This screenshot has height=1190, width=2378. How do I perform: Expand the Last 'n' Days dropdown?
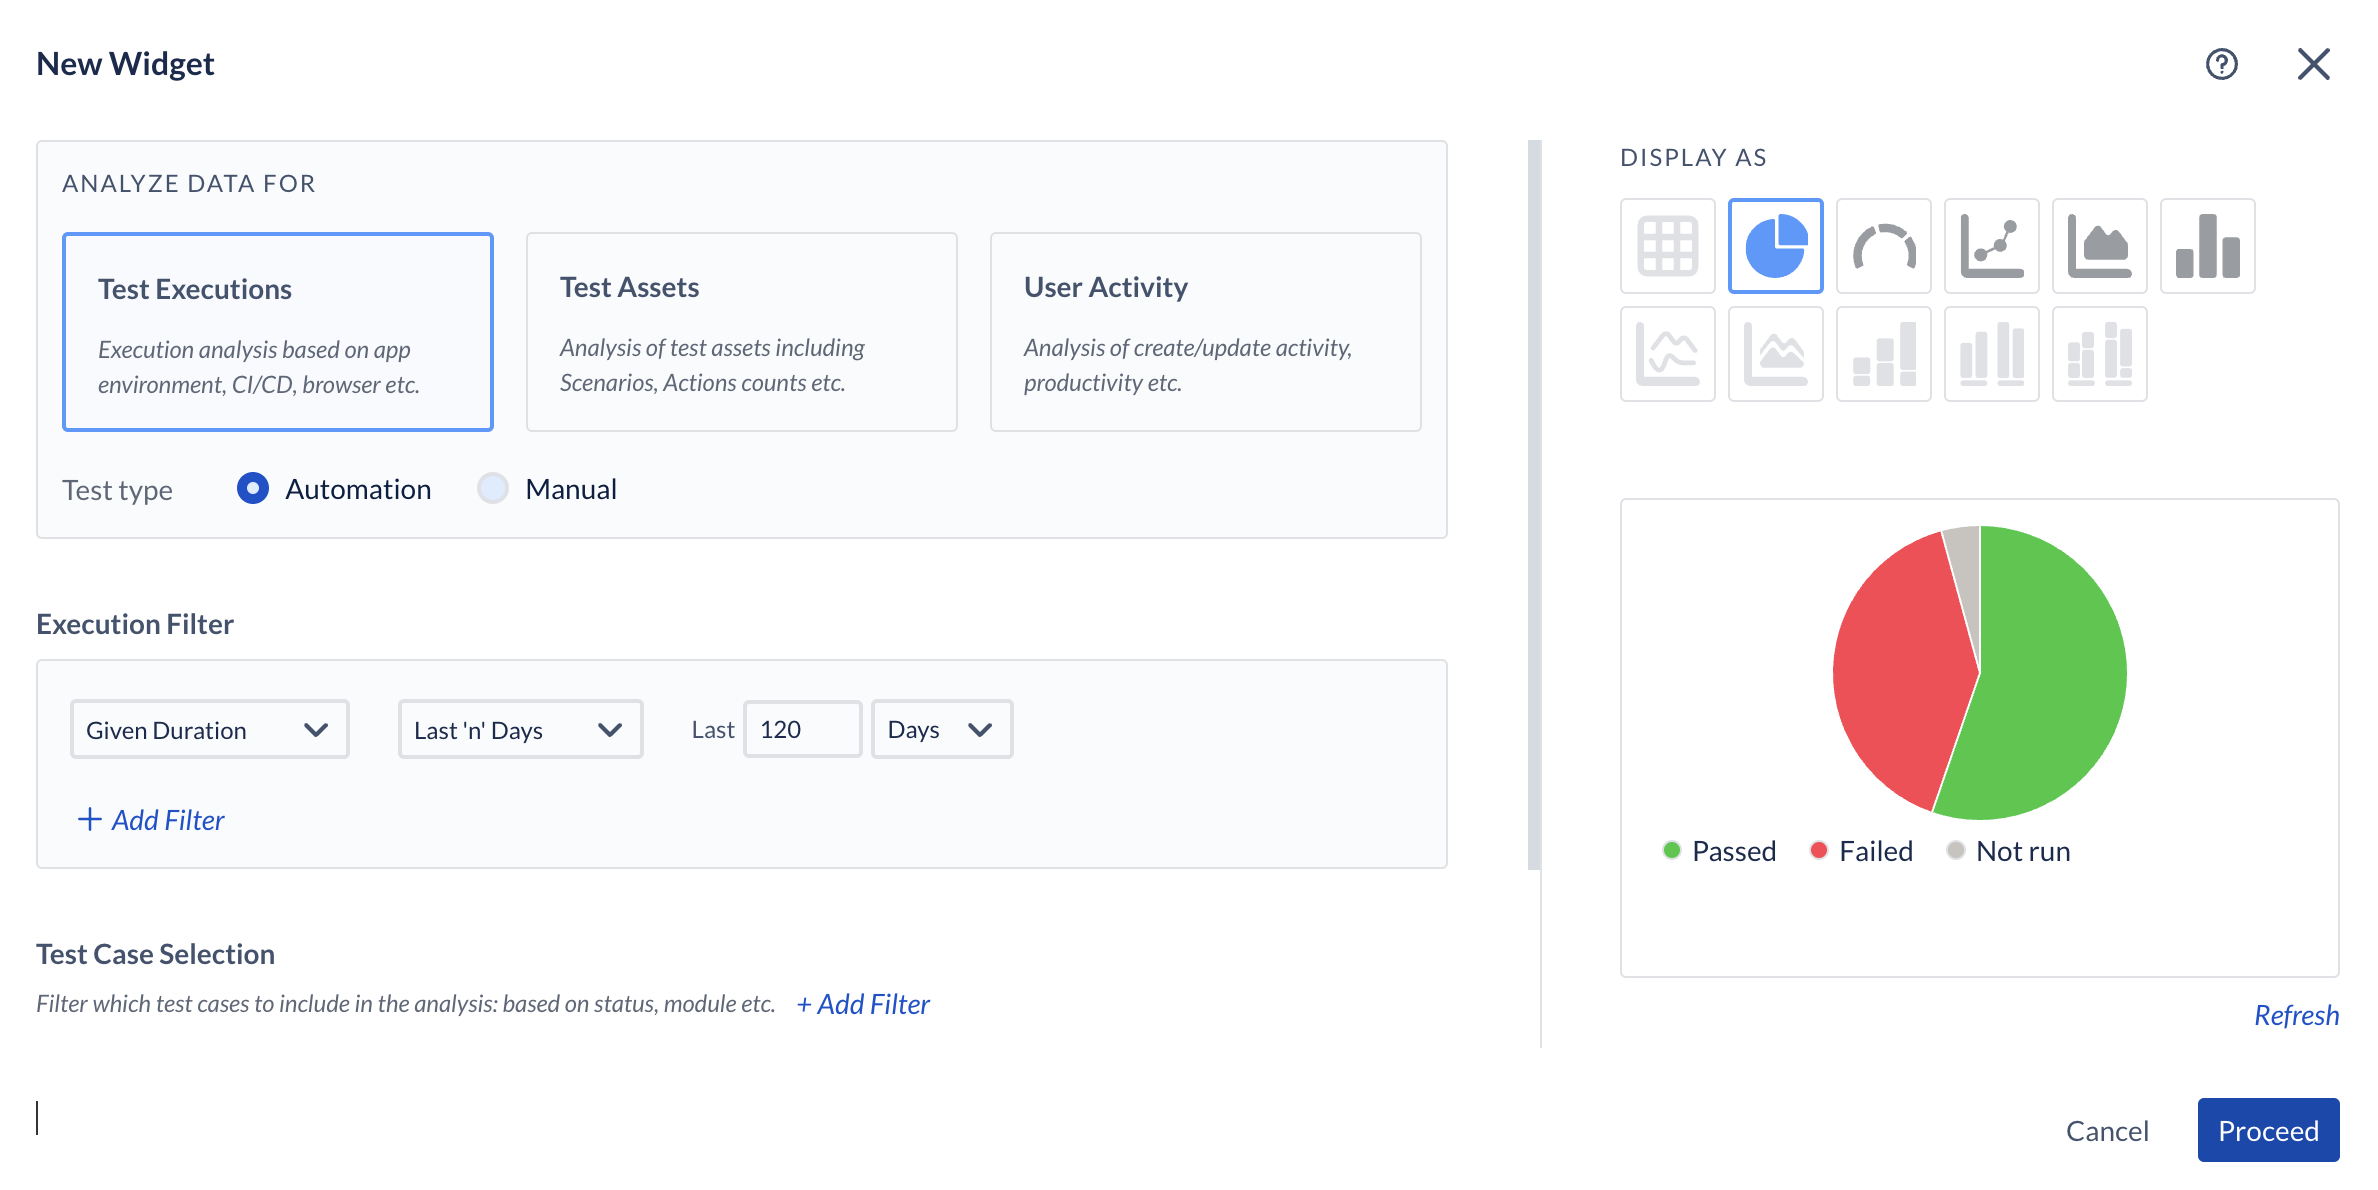tap(520, 730)
